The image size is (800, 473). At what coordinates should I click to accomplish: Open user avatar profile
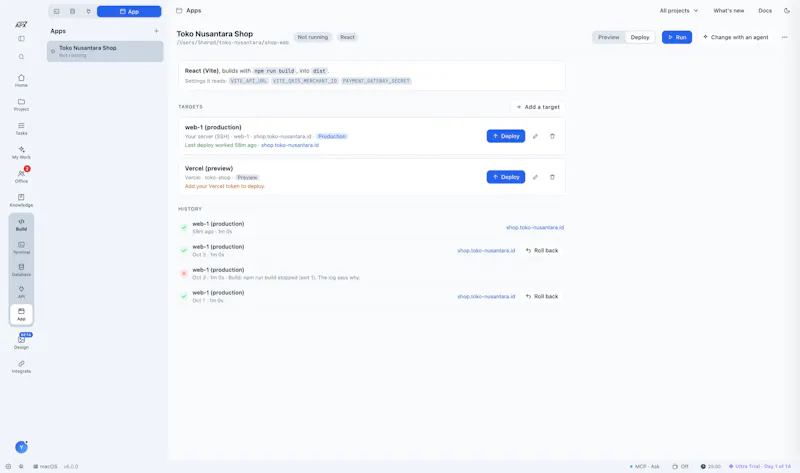[x=21, y=447]
